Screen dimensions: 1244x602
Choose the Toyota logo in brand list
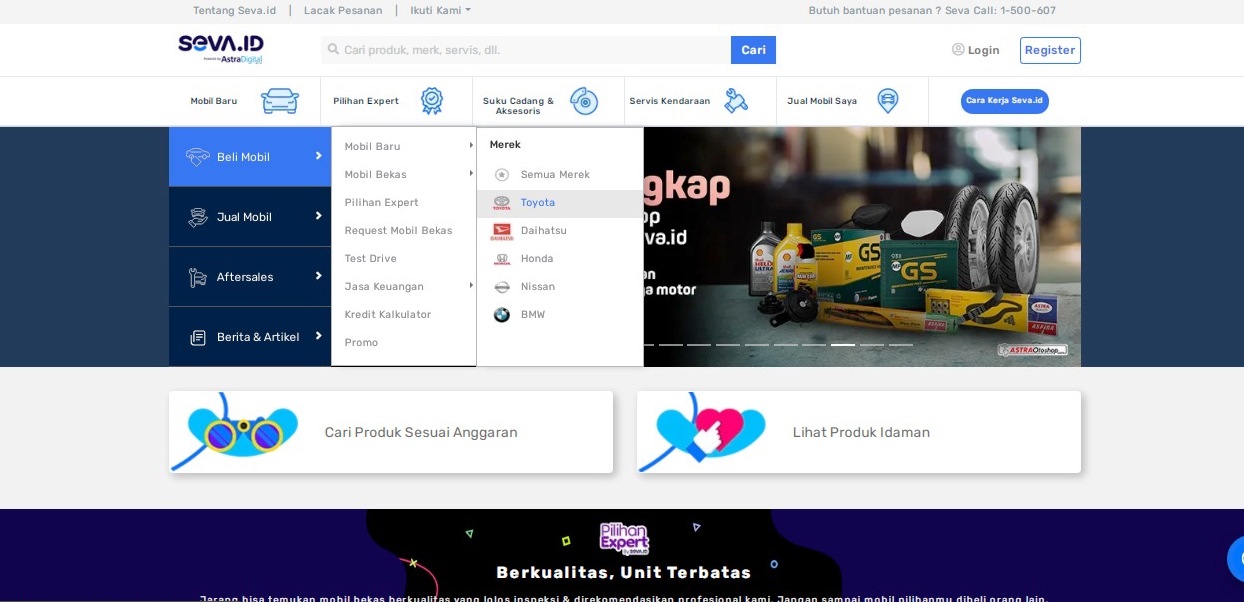pos(502,203)
